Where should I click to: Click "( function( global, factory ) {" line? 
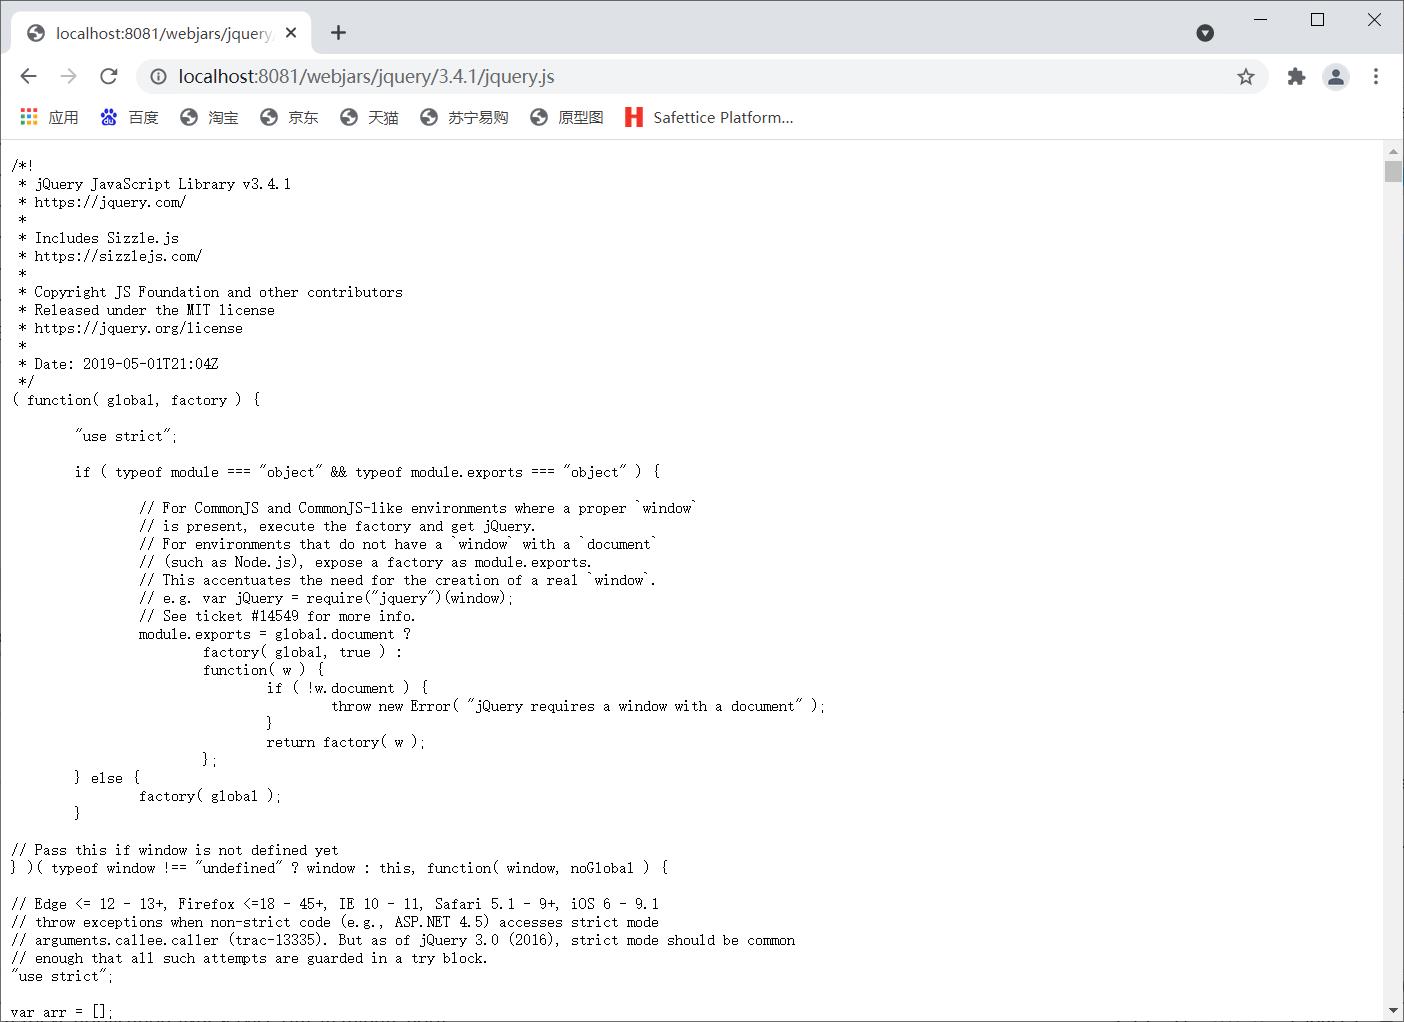[x=136, y=400]
